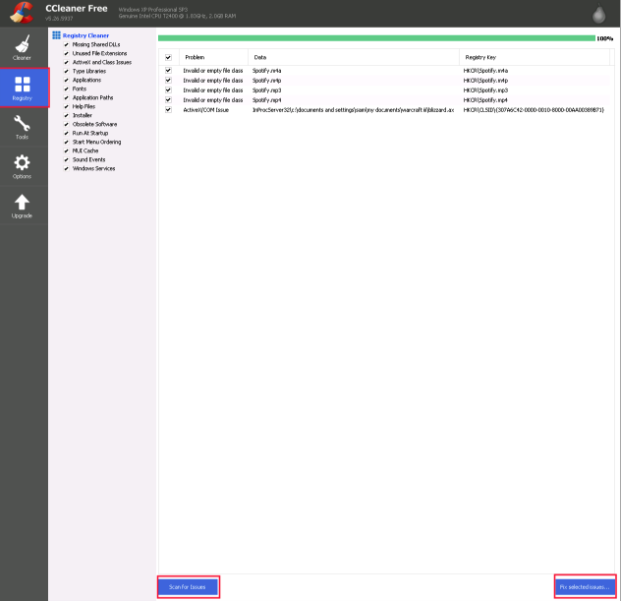Select the HKCR\Spotify.mp3 registry key cell

coord(486,90)
